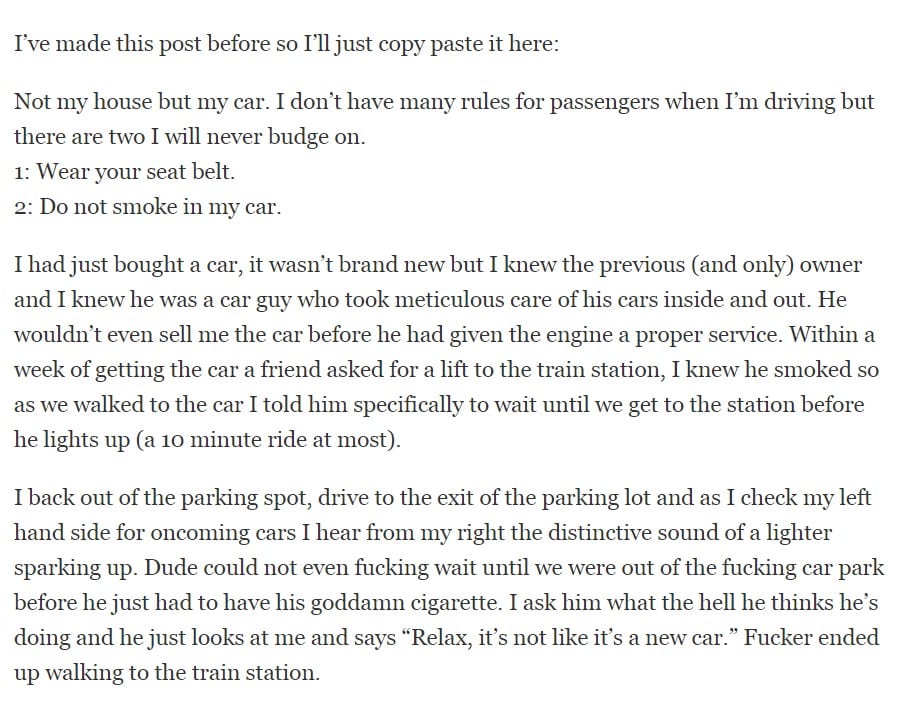Click the text "1: Wear your seat belt."
The width and height of the screenshot is (906, 702).
click(x=124, y=172)
